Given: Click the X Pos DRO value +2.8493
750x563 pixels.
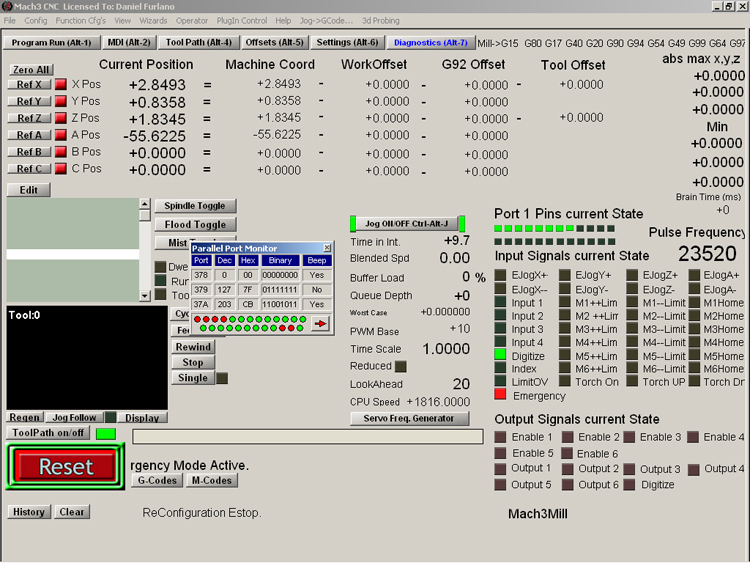Looking at the screenshot, I should (x=157, y=85).
